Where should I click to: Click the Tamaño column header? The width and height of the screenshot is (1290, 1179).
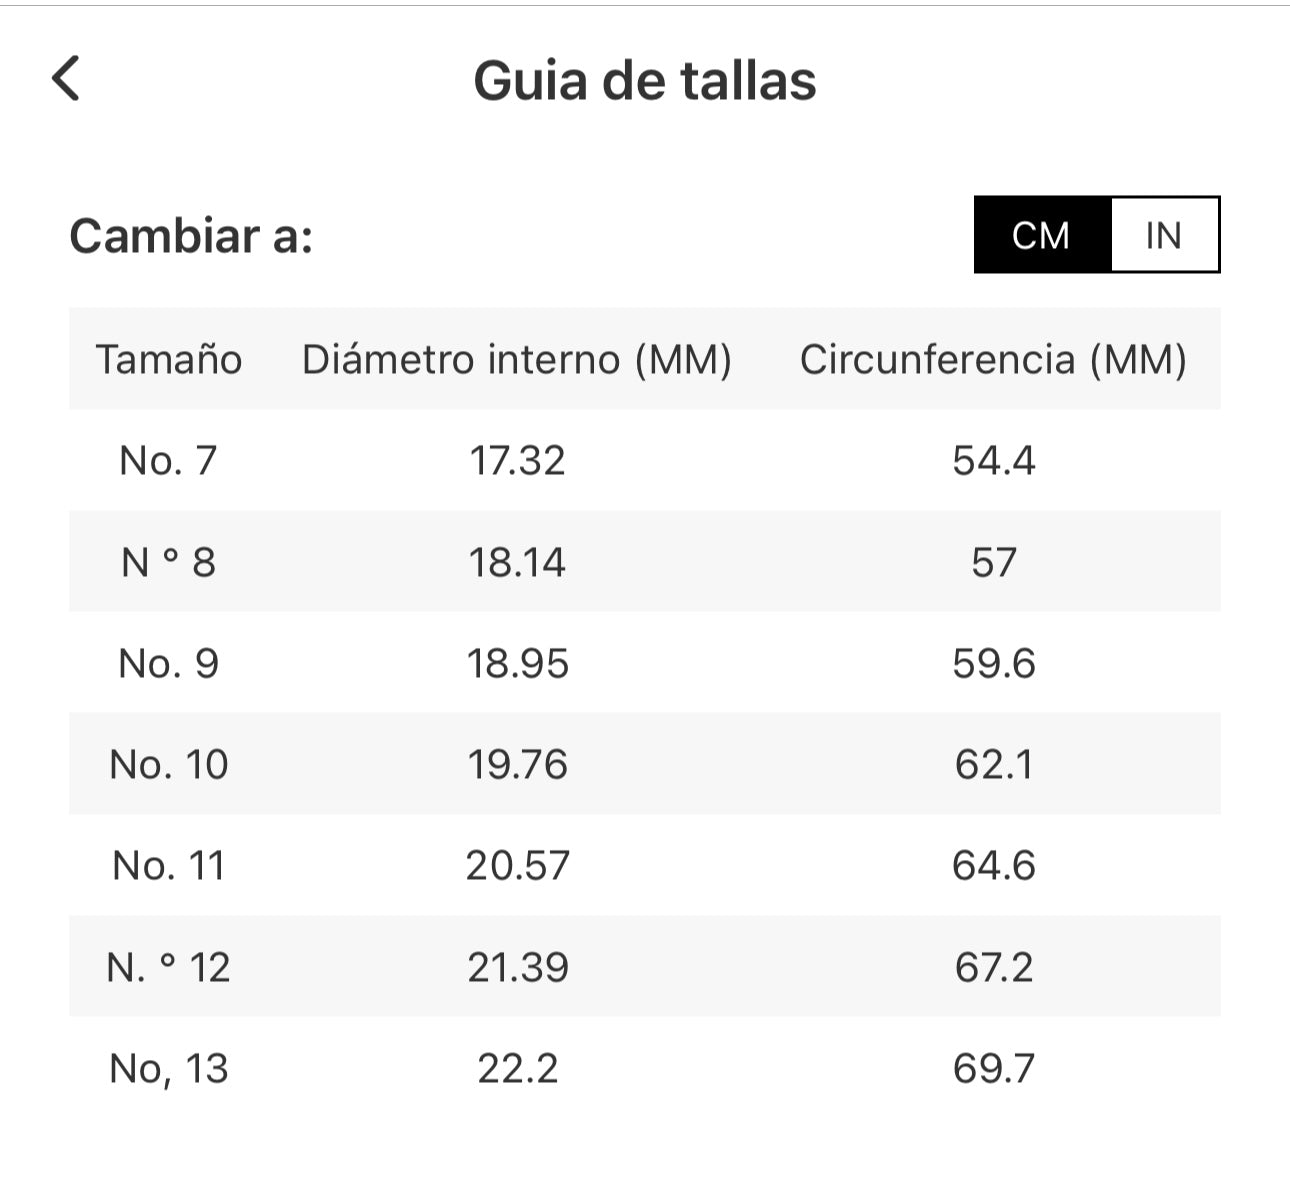click(168, 359)
